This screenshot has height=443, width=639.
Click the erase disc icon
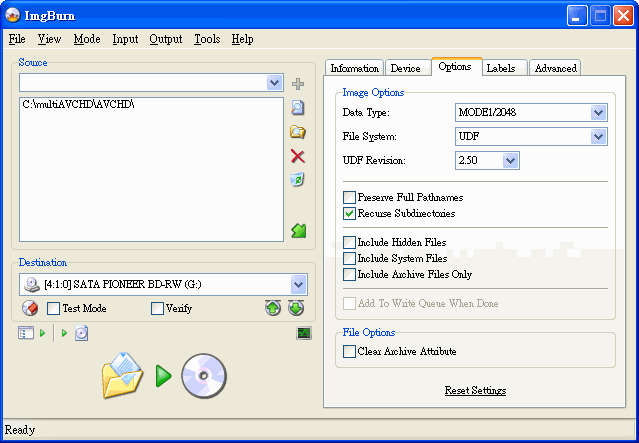click(30, 308)
